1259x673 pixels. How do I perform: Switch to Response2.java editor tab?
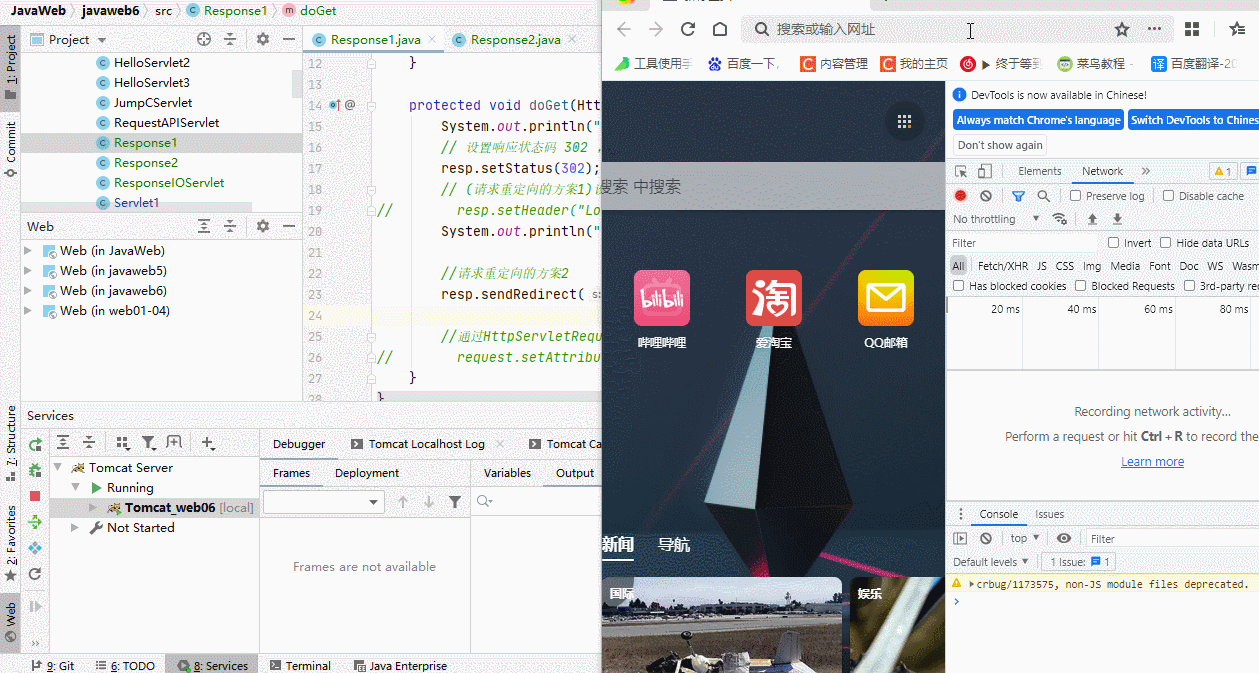tap(515, 40)
